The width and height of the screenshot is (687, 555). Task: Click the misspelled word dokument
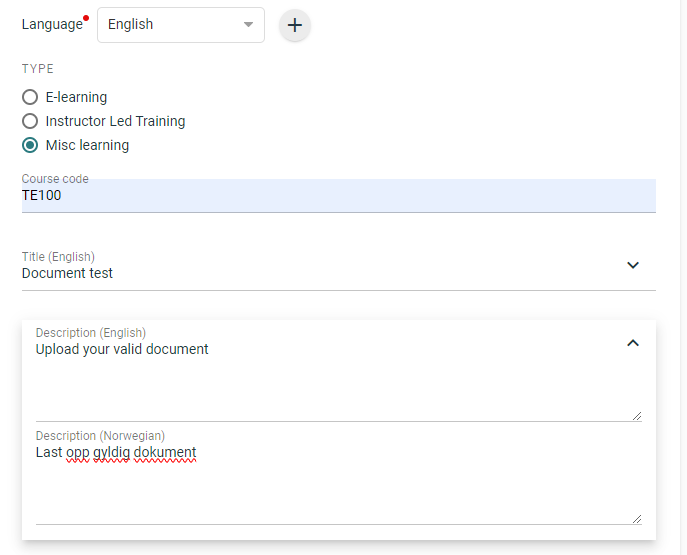click(165, 452)
